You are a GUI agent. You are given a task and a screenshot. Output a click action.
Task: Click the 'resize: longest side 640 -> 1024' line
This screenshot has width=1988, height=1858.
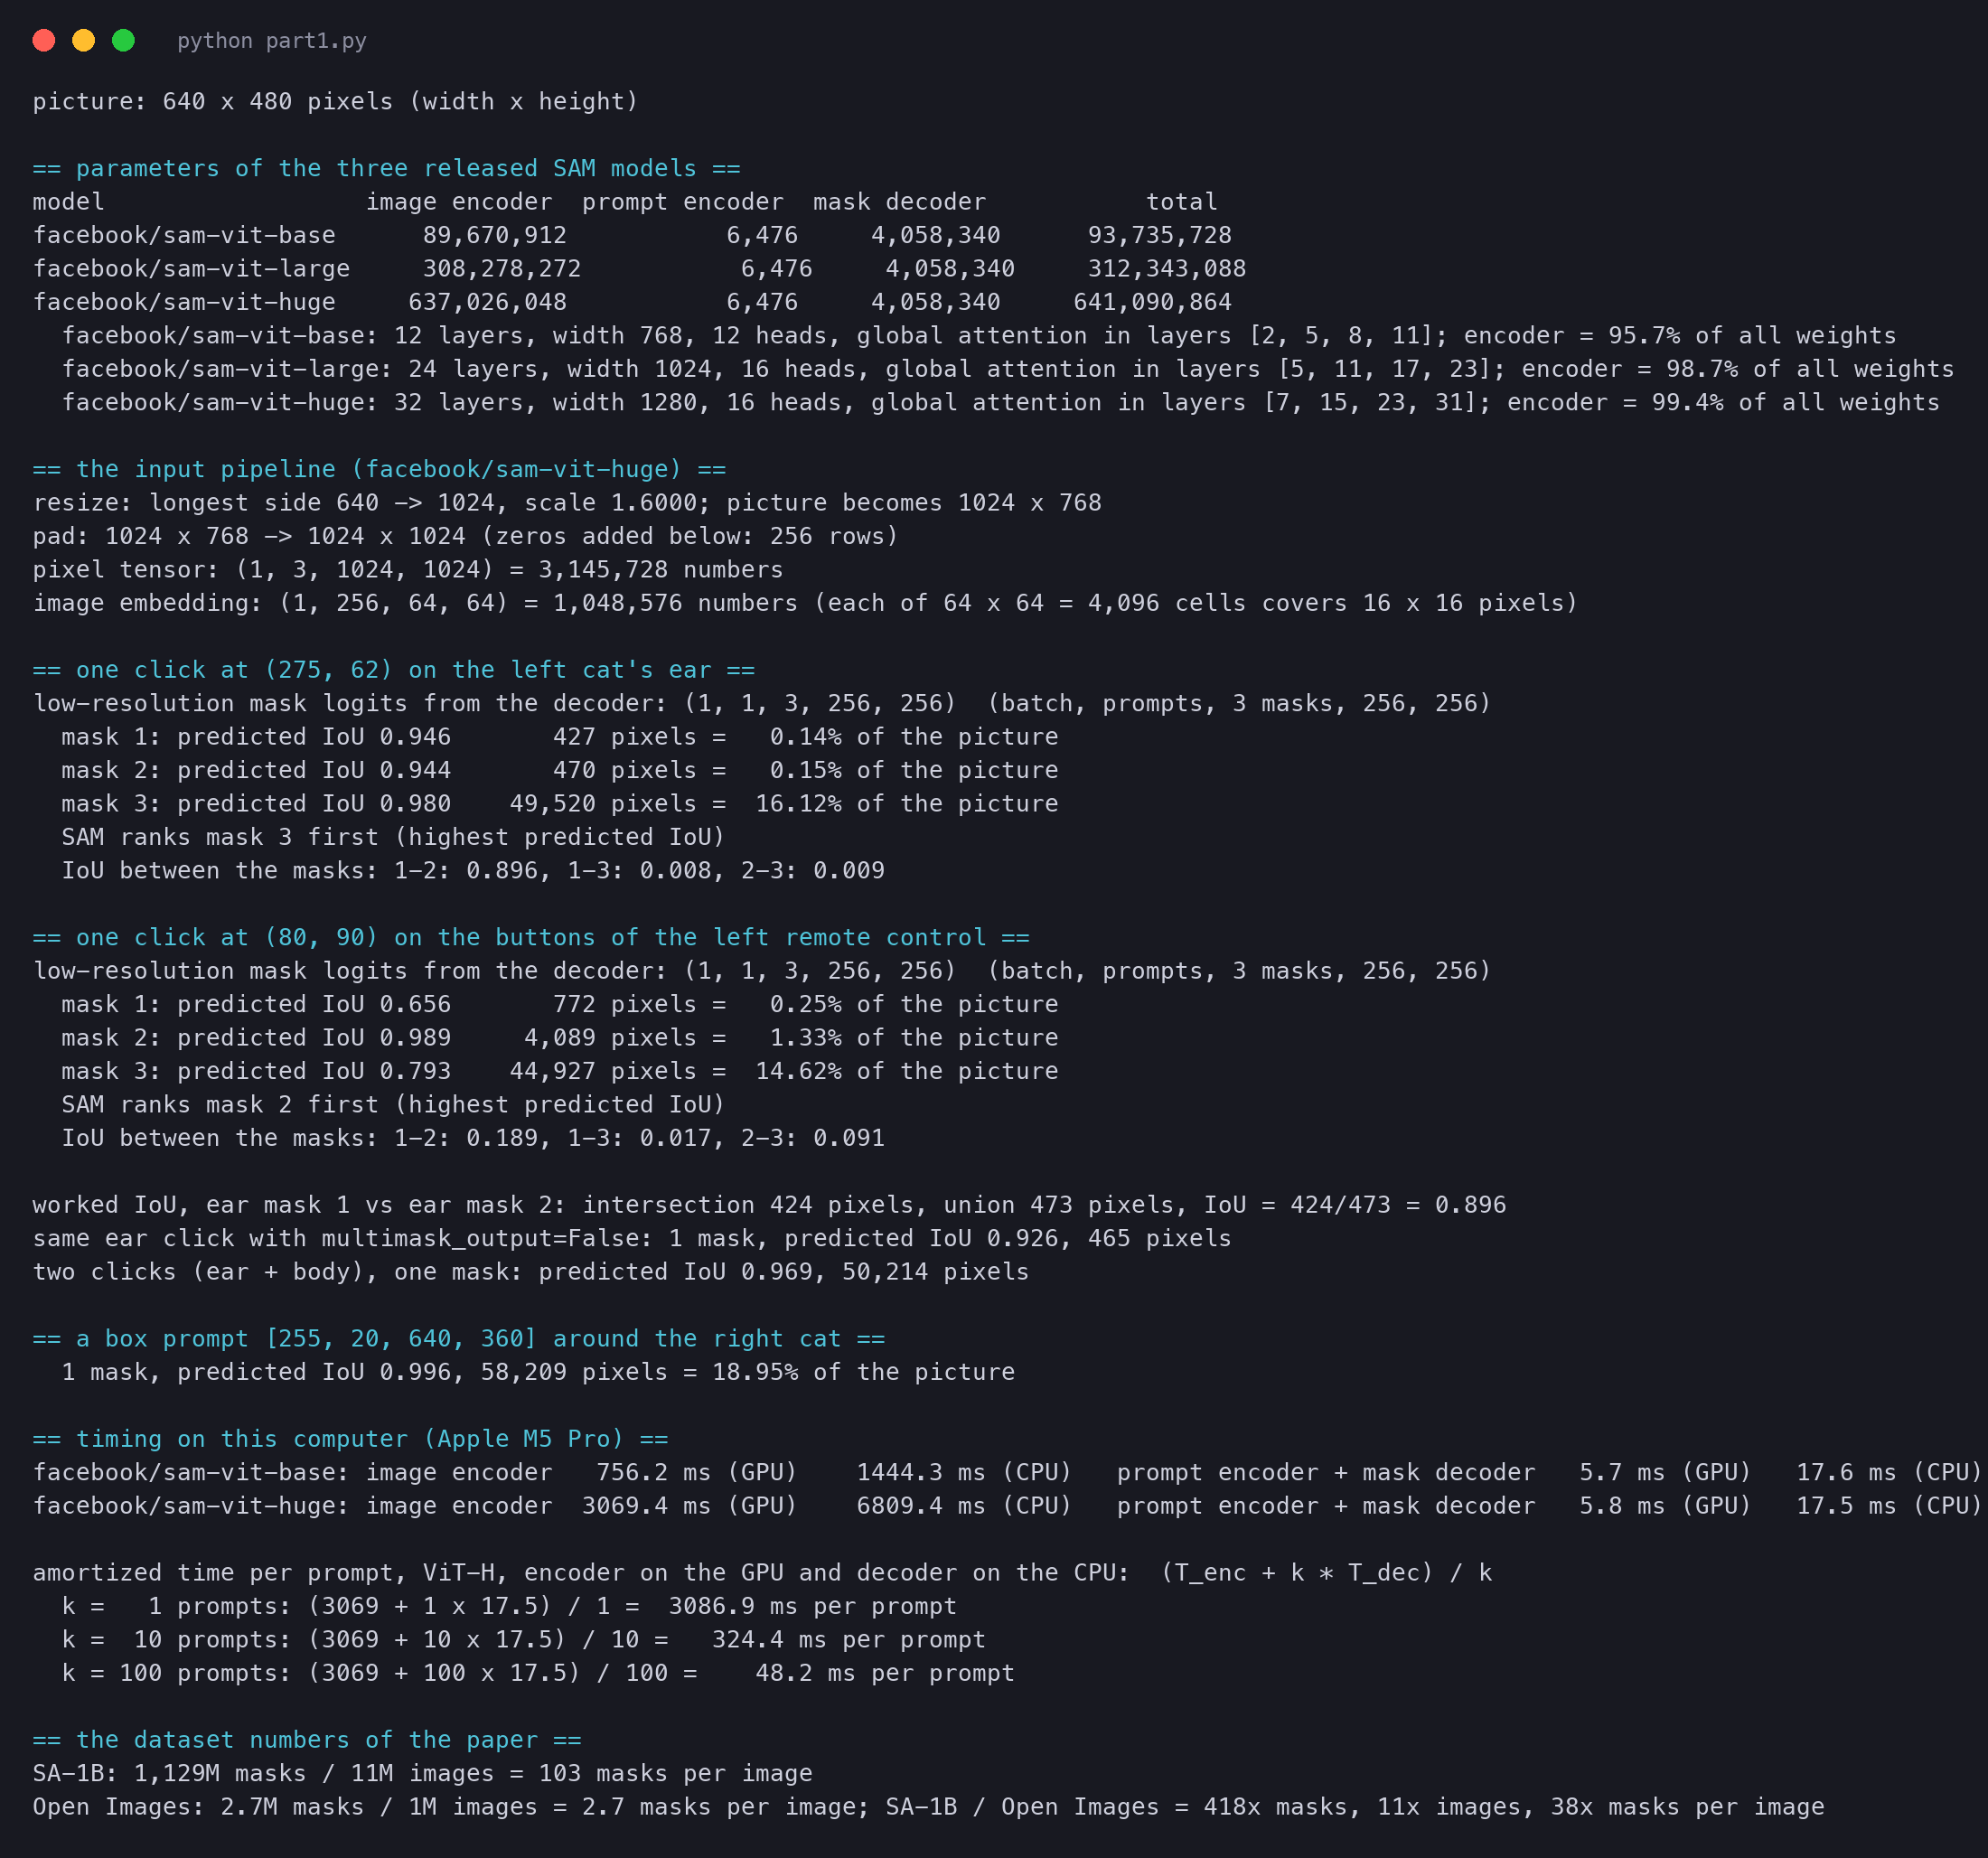[x=567, y=503]
